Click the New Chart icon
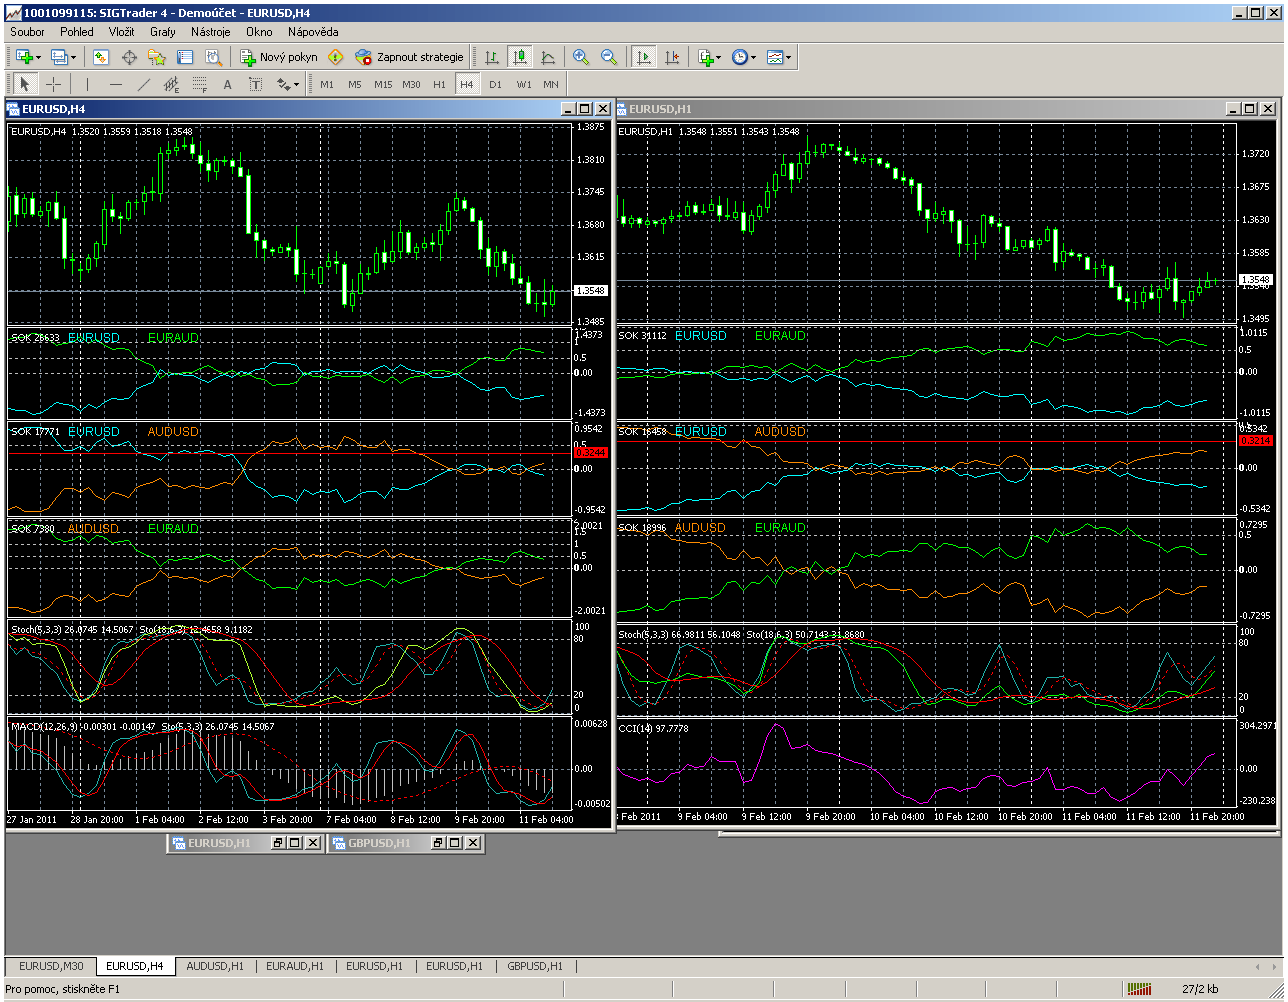 click(23, 57)
